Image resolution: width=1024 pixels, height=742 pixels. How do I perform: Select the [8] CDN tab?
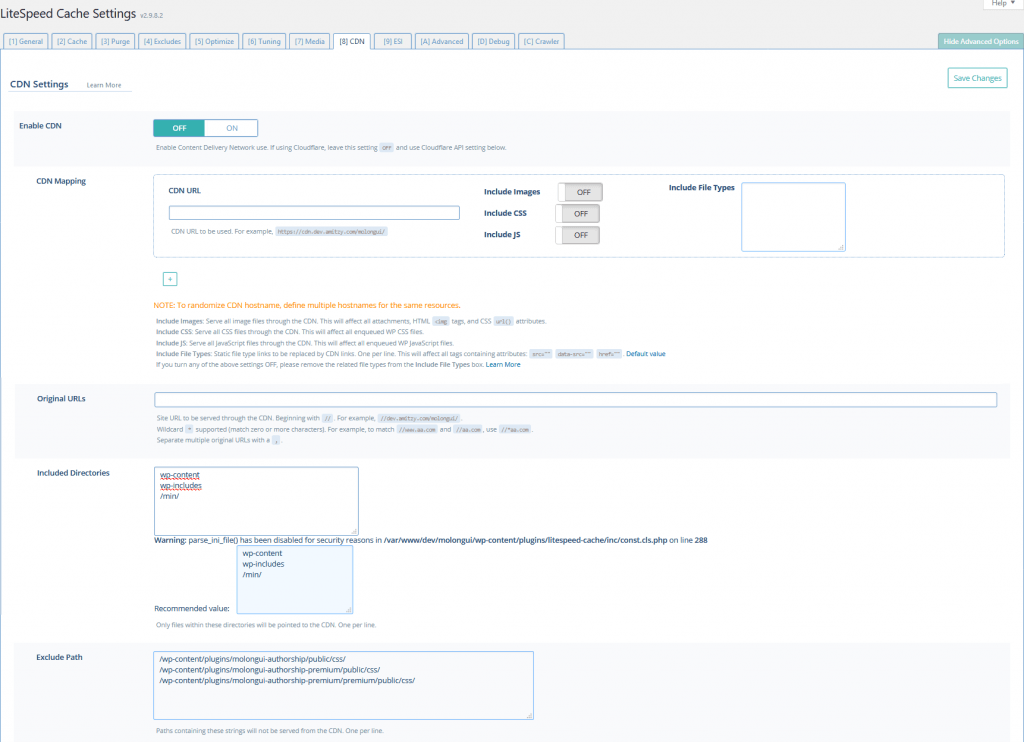pyautogui.click(x=352, y=41)
